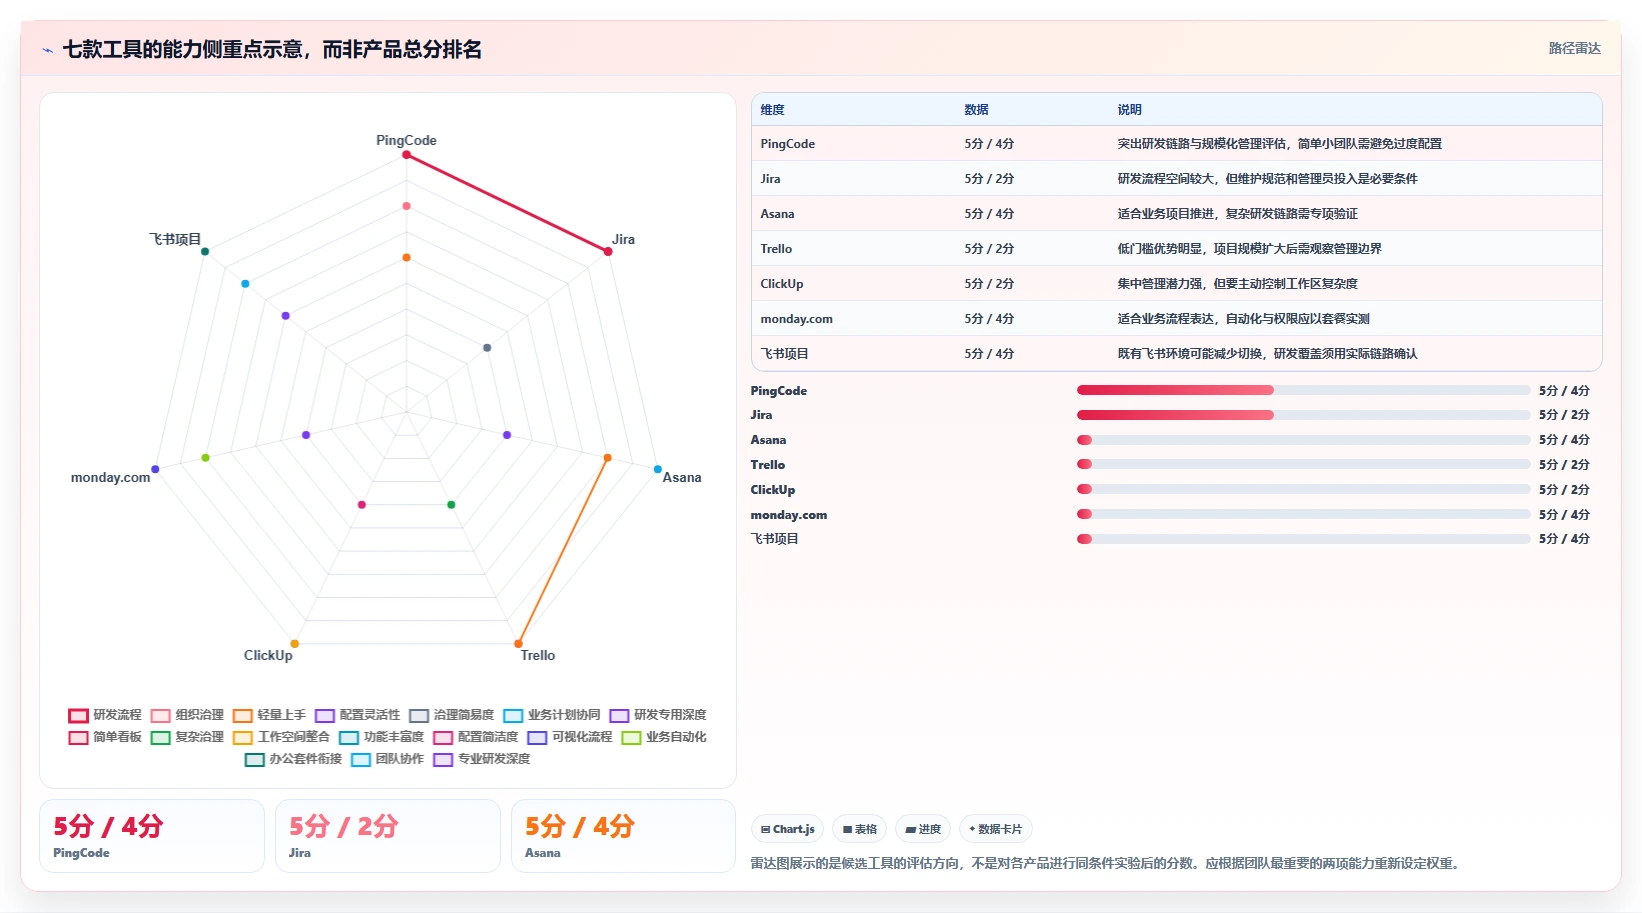
Task: Toggle 可视化流程 legend entry
Action: pos(569,737)
